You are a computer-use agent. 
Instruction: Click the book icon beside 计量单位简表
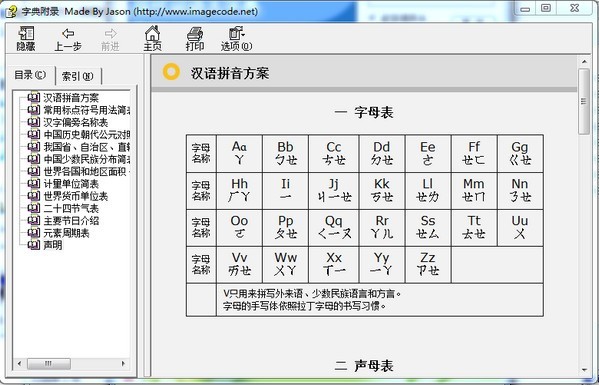click(x=34, y=183)
